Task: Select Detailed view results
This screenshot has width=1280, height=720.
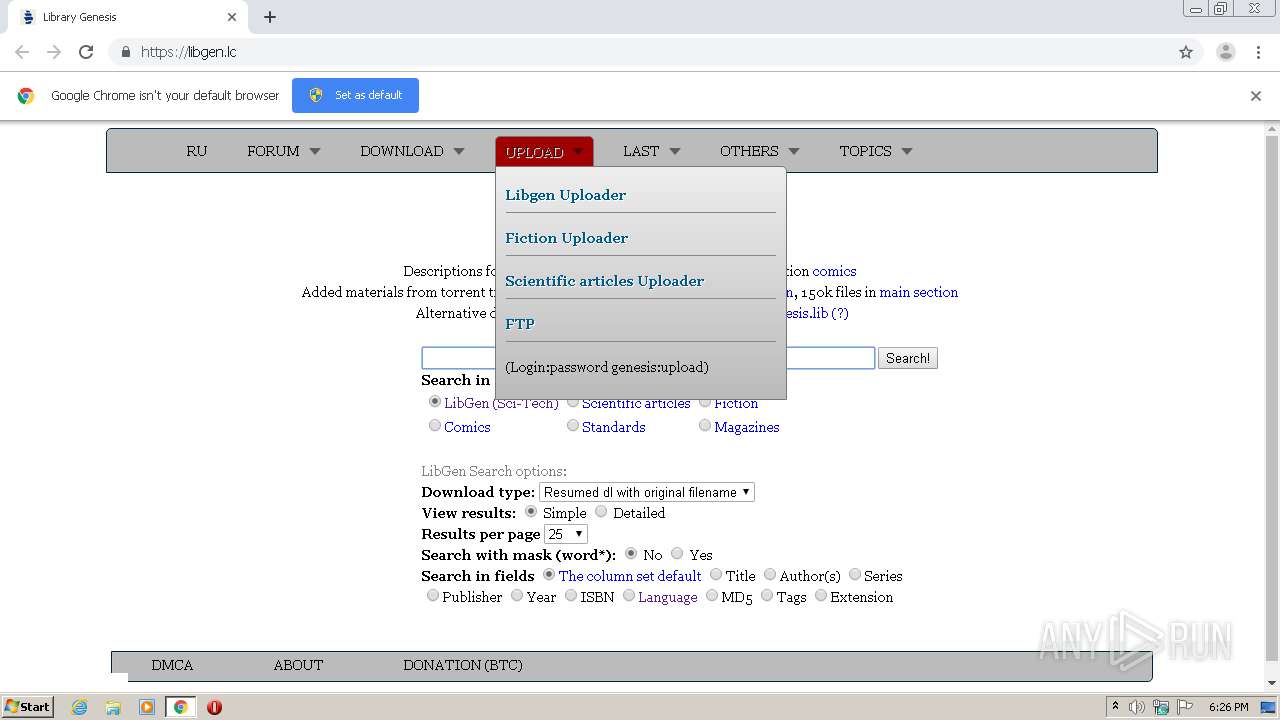Action: 601,512
